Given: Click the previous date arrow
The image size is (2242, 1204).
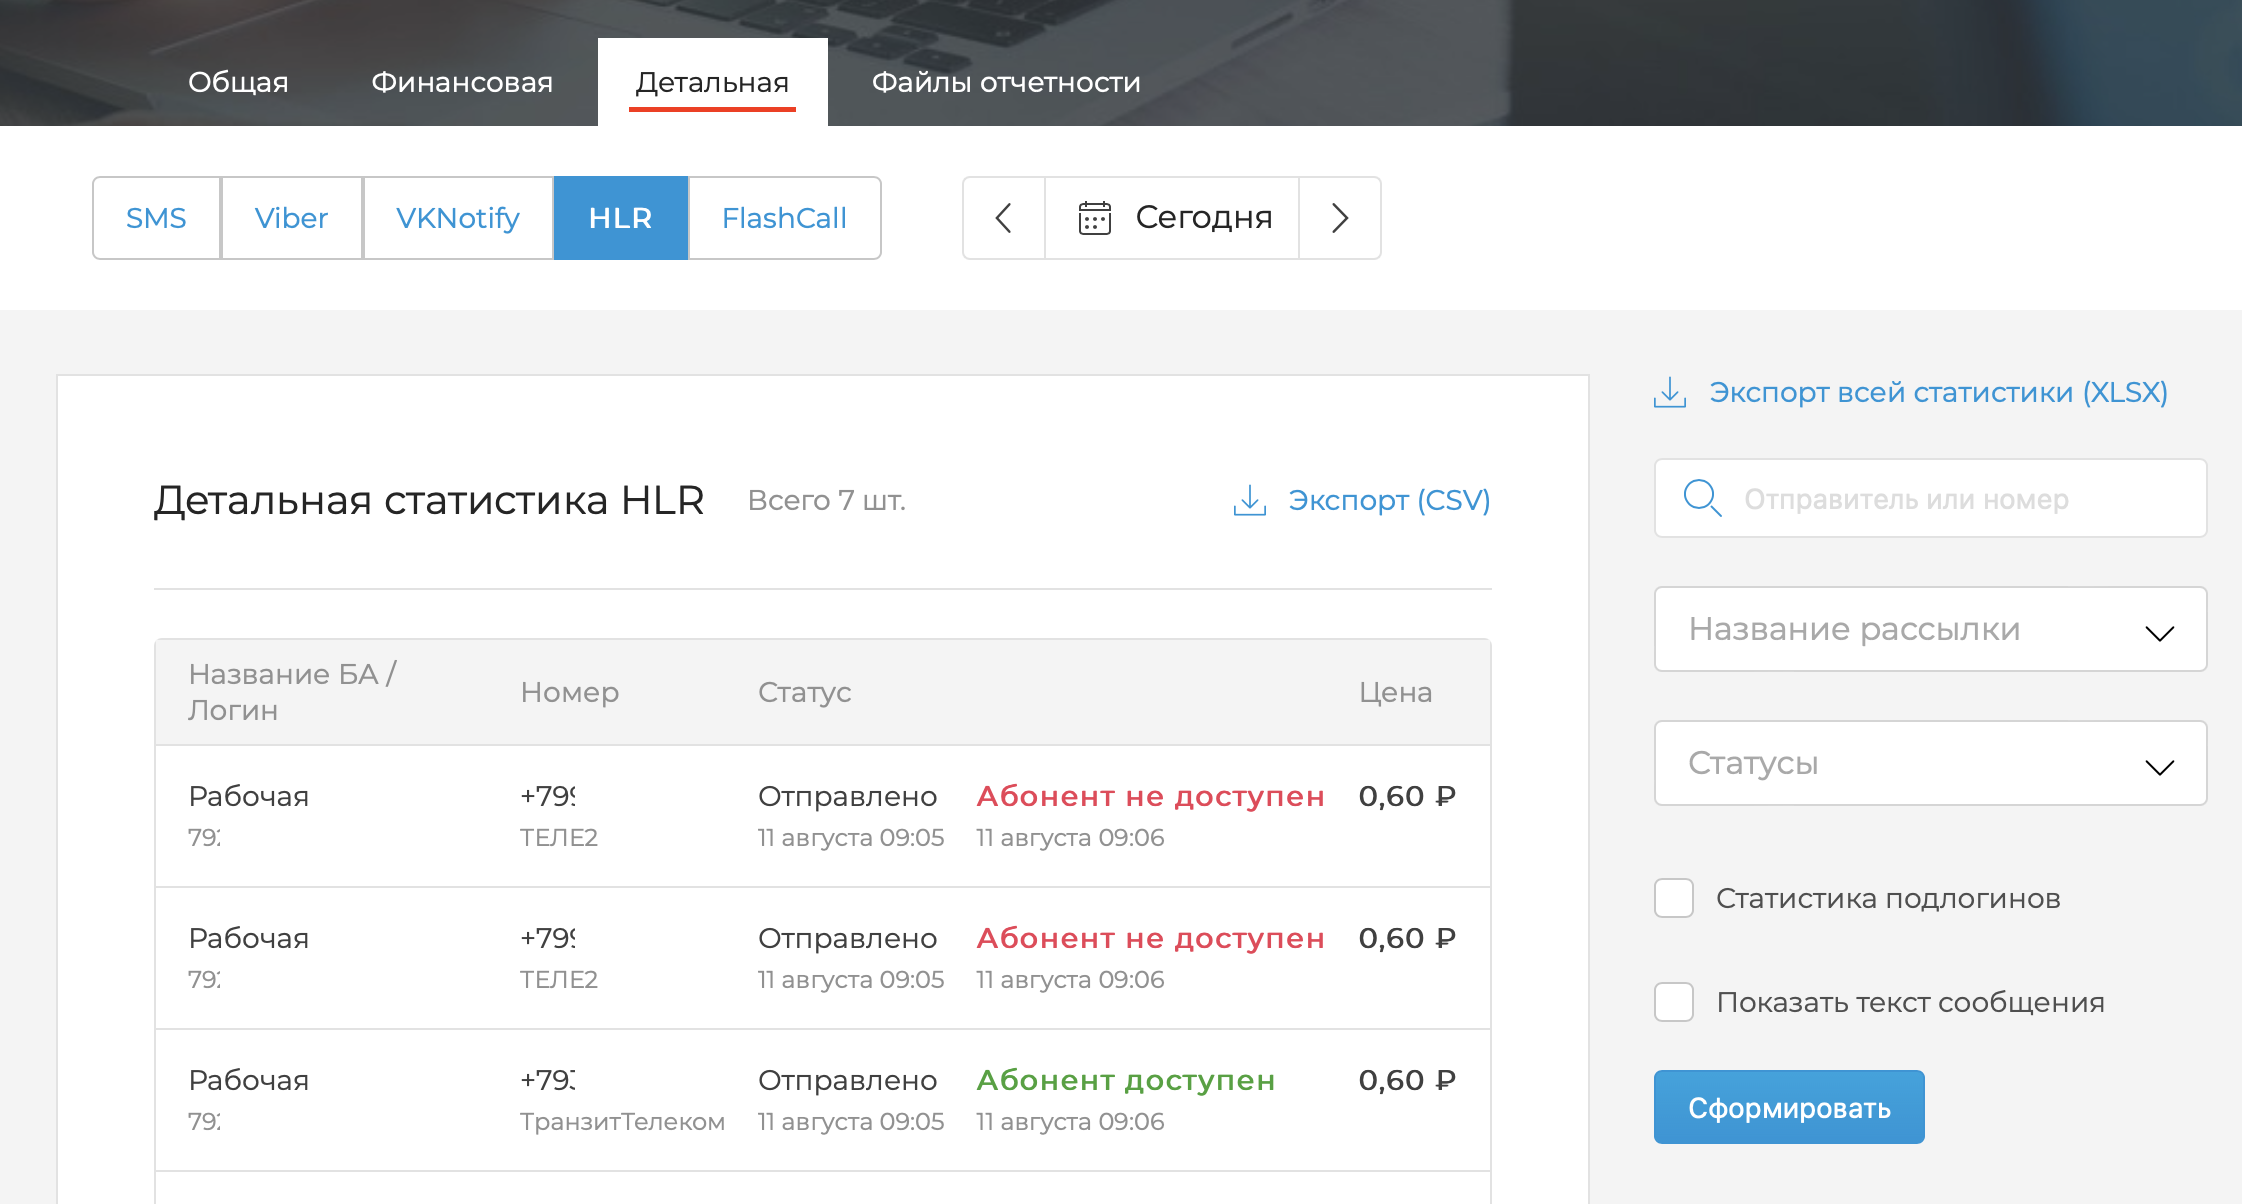Looking at the screenshot, I should [1004, 218].
